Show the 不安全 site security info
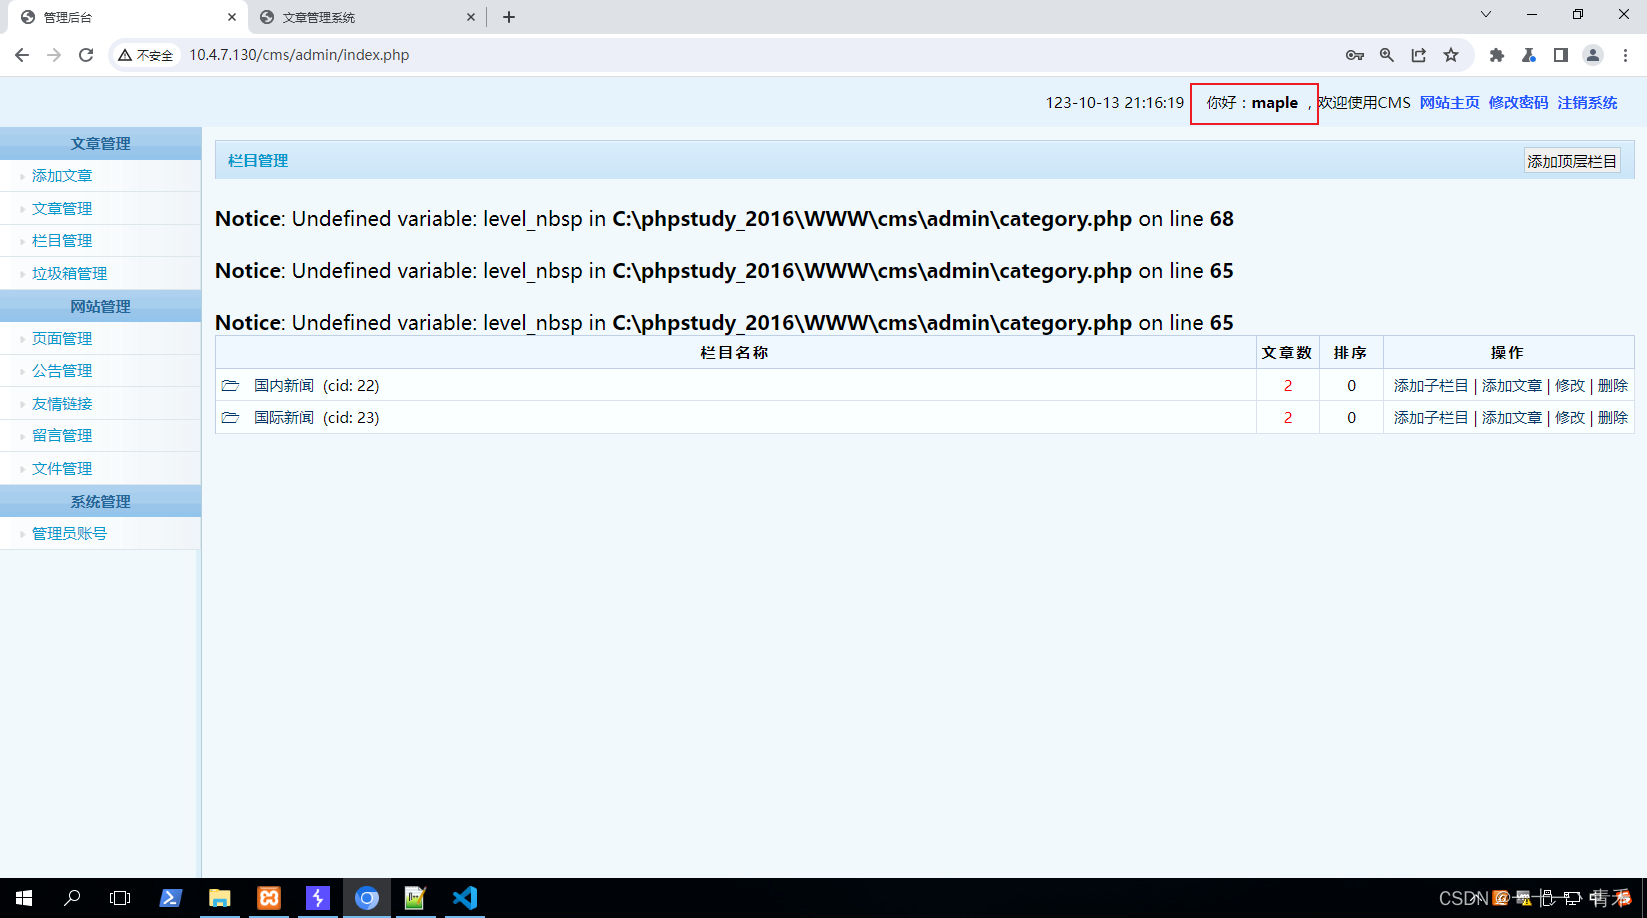This screenshot has height=918, width=1647. point(146,55)
